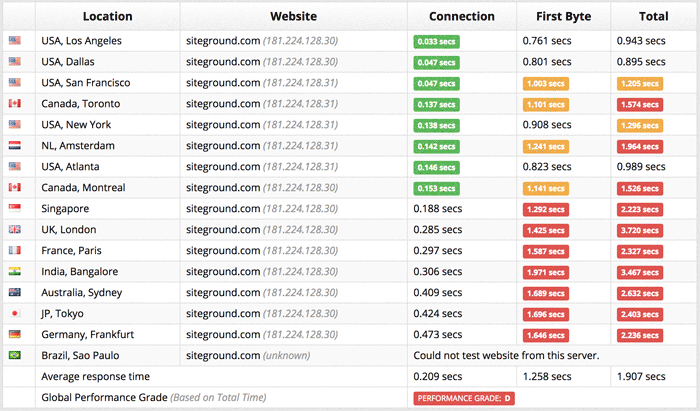This screenshot has height=411, width=700.
Task: Click the Website column header
Action: 293,17
